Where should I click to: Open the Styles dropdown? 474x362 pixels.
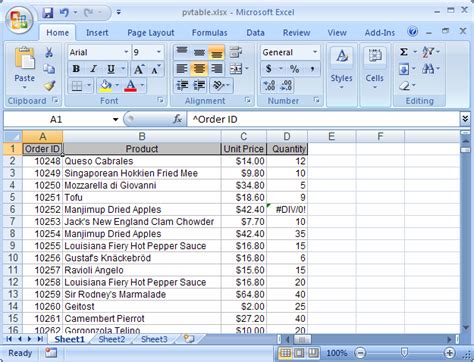tap(341, 74)
